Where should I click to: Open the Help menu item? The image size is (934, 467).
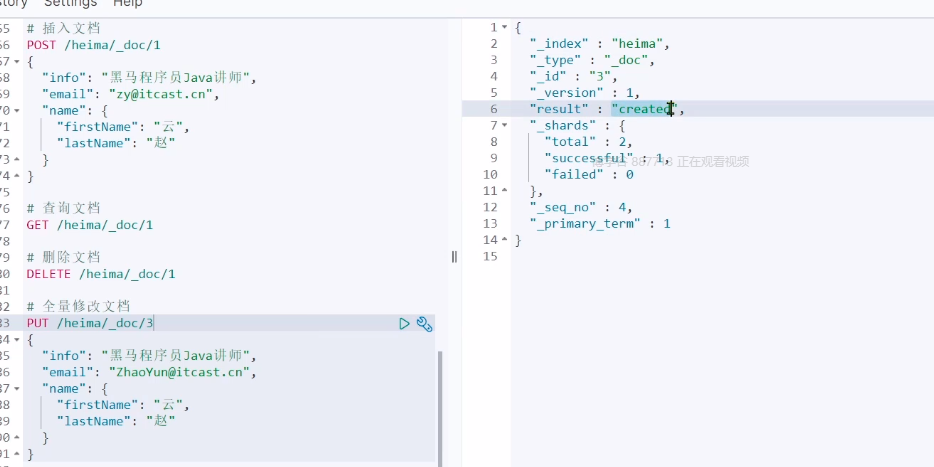[128, 4]
